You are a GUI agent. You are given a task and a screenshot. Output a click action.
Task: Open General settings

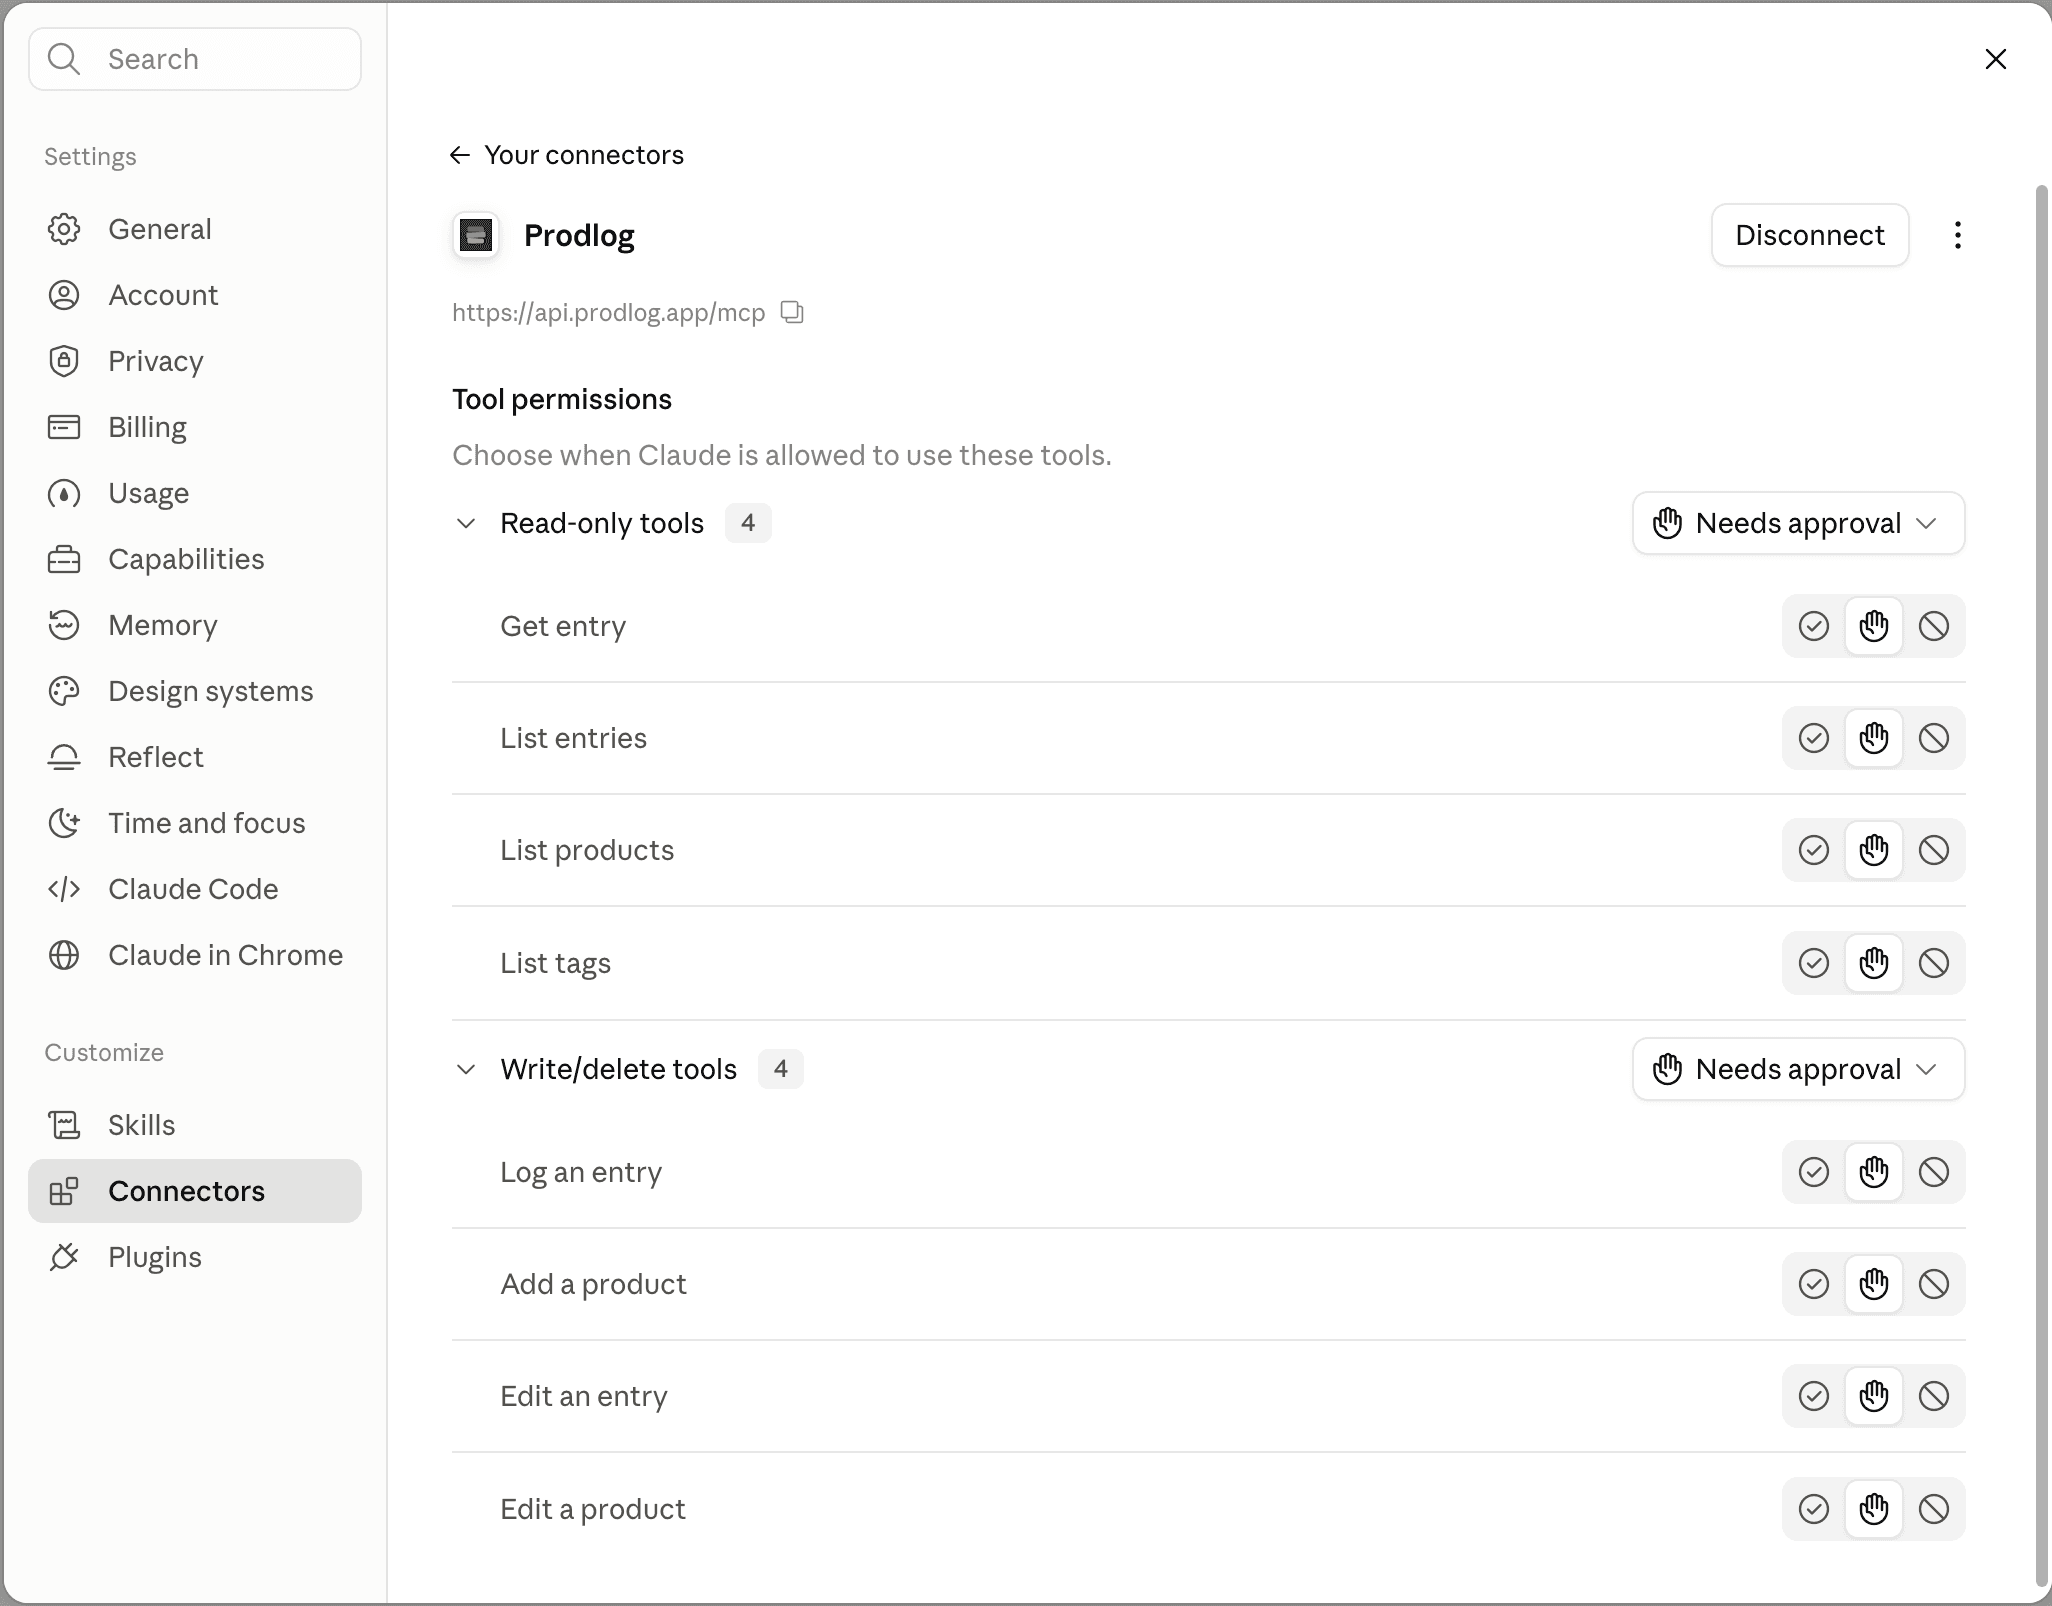click(x=195, y=229)
